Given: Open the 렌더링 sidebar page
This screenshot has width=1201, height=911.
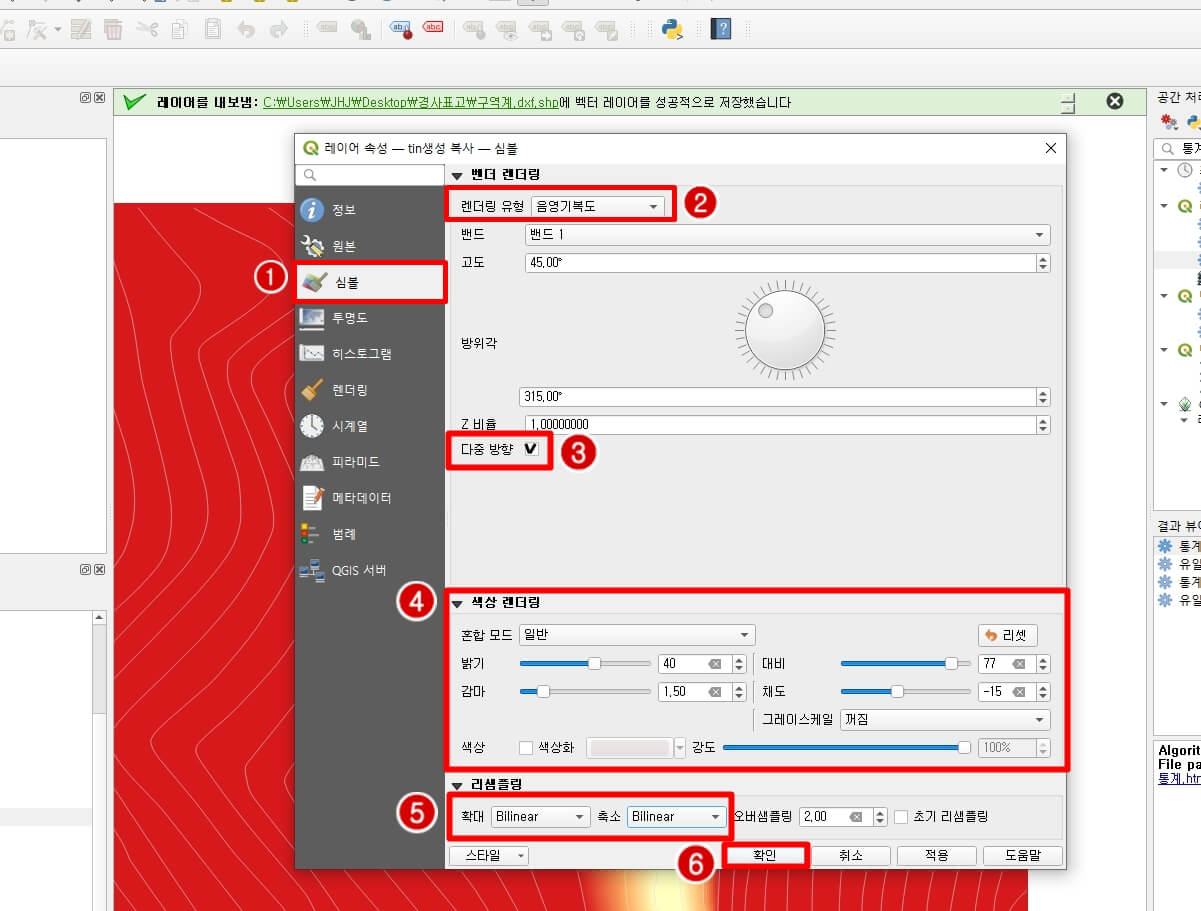Looking at the screenshot, I should (x=370, y=390).
